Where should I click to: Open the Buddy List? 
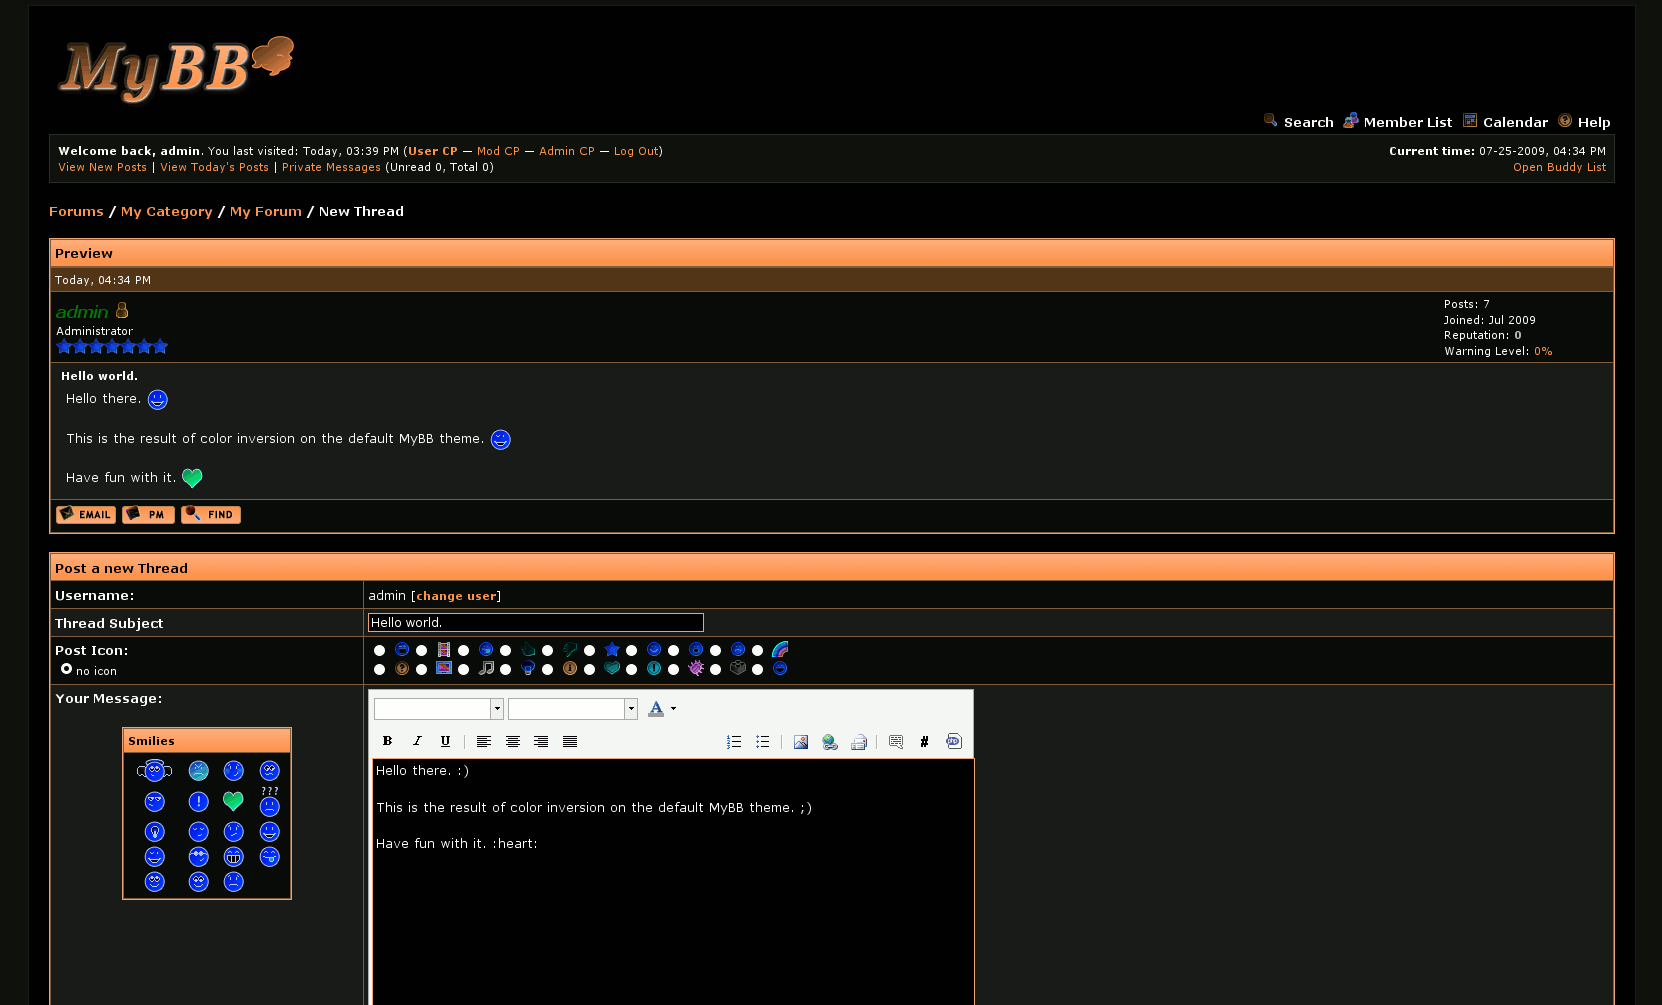point(1559,168)
